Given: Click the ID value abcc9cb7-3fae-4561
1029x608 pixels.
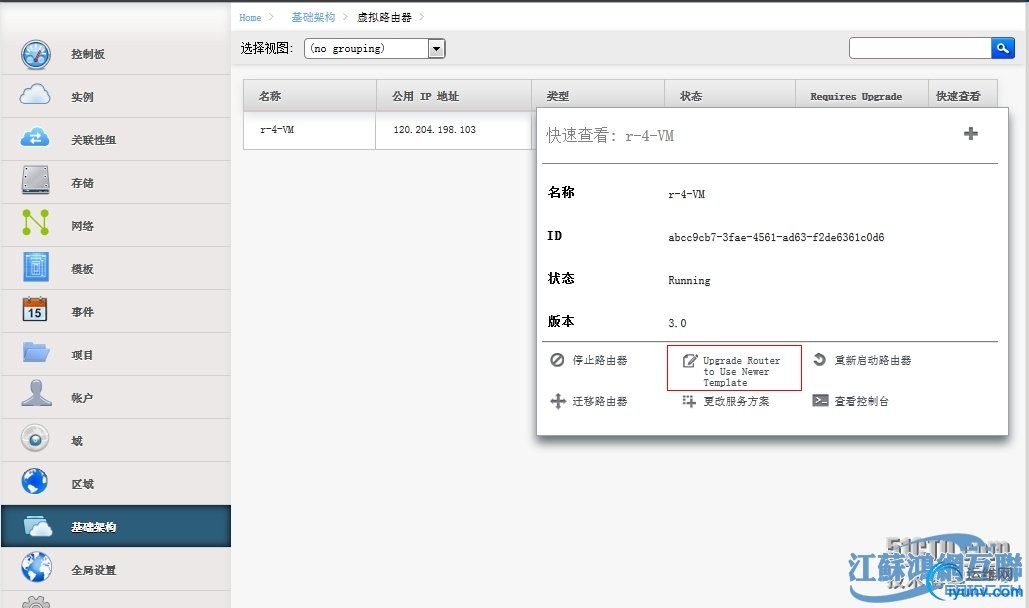Looking at the screenshot, I should pyautogui.click(x=776, y=237).
